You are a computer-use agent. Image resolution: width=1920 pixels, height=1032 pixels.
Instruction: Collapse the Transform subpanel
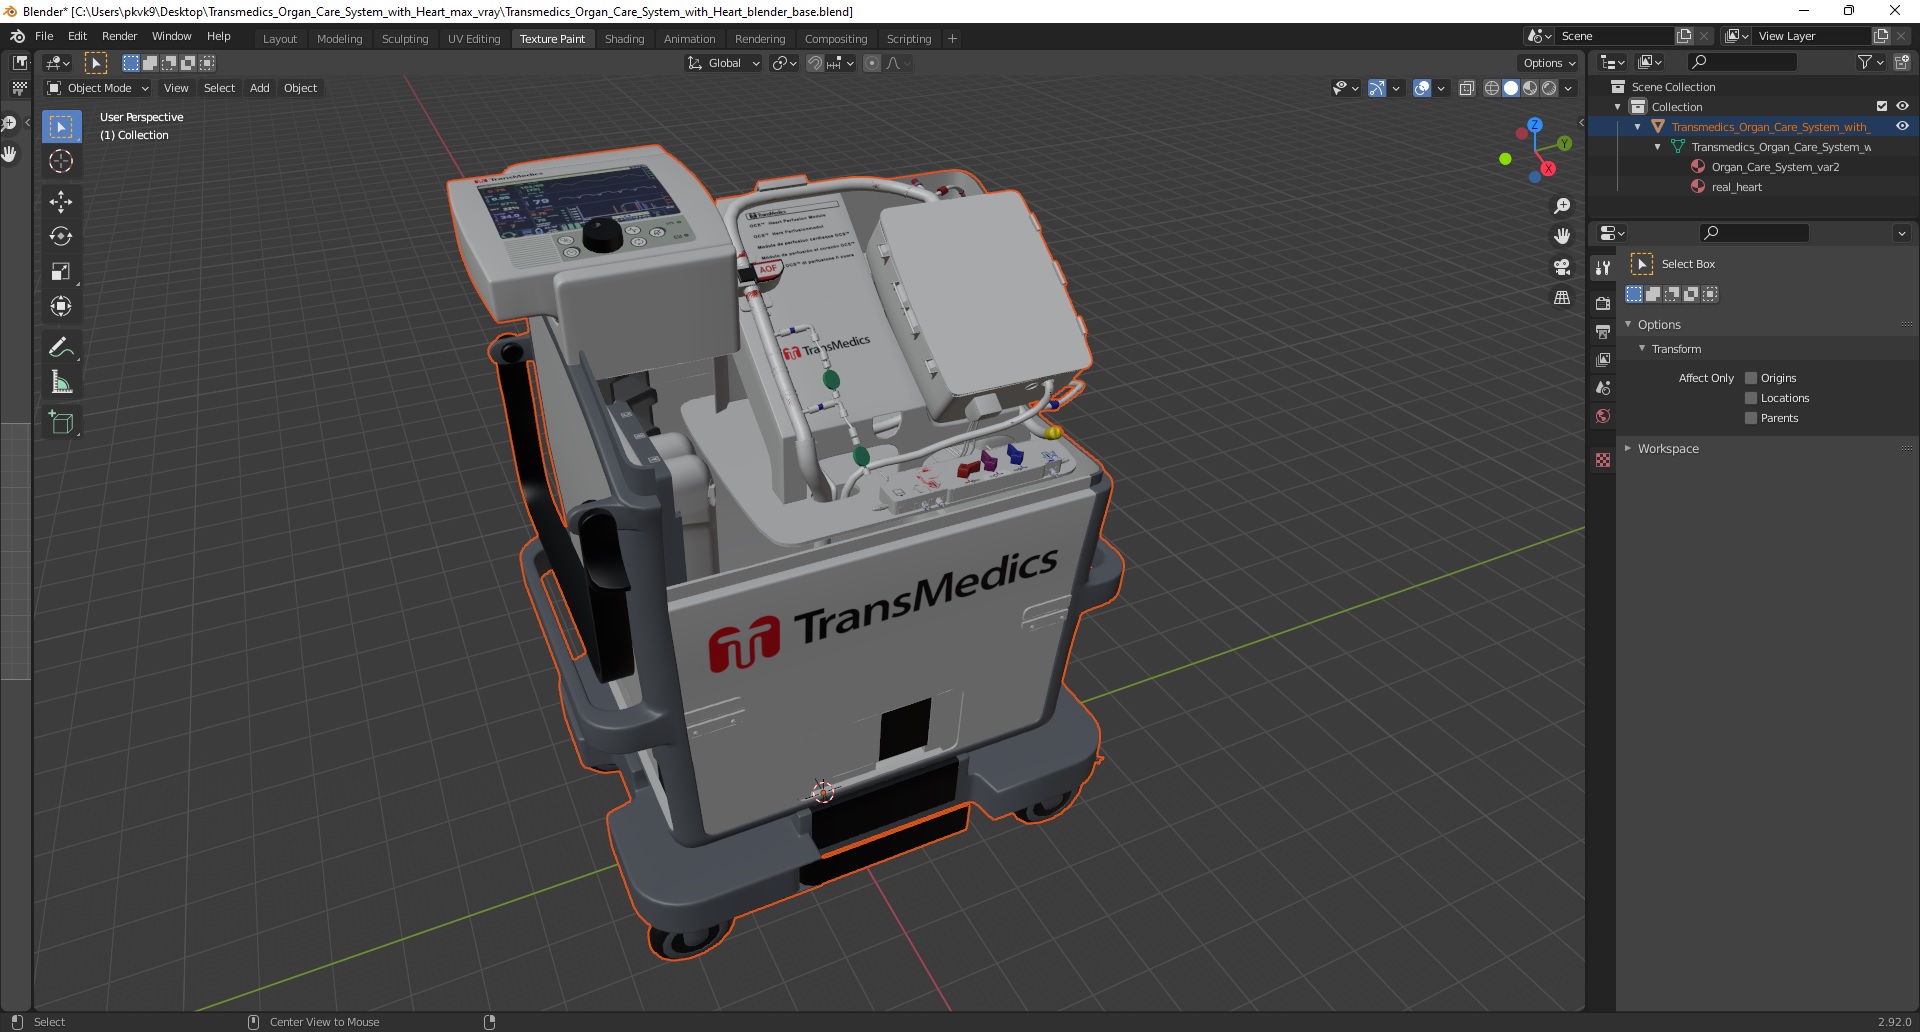click(x=1642, y=349)
